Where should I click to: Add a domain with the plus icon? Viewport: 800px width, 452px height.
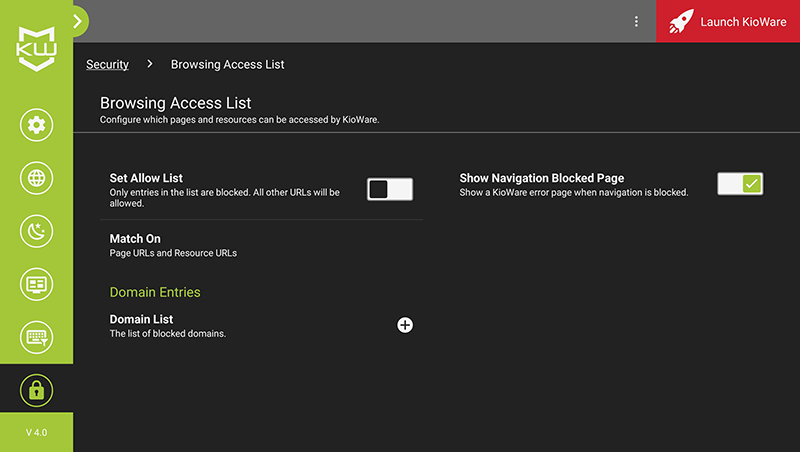405,325
